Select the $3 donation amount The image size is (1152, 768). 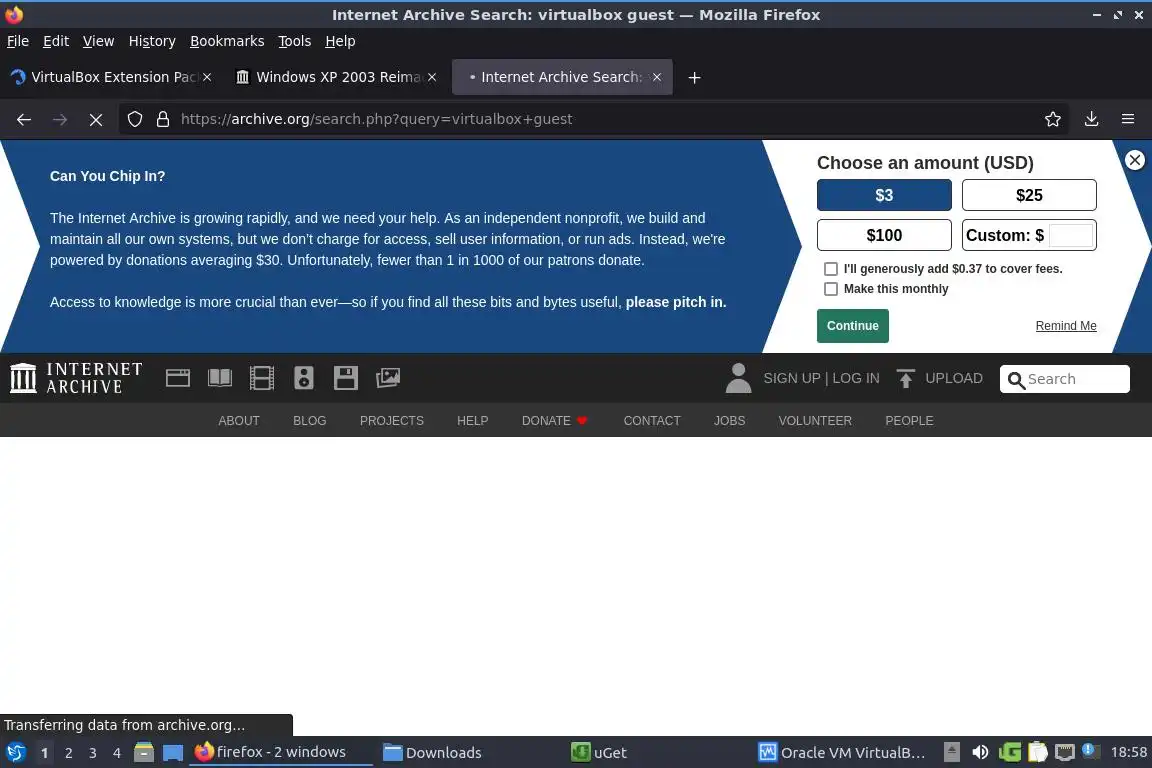pos(884,195)
